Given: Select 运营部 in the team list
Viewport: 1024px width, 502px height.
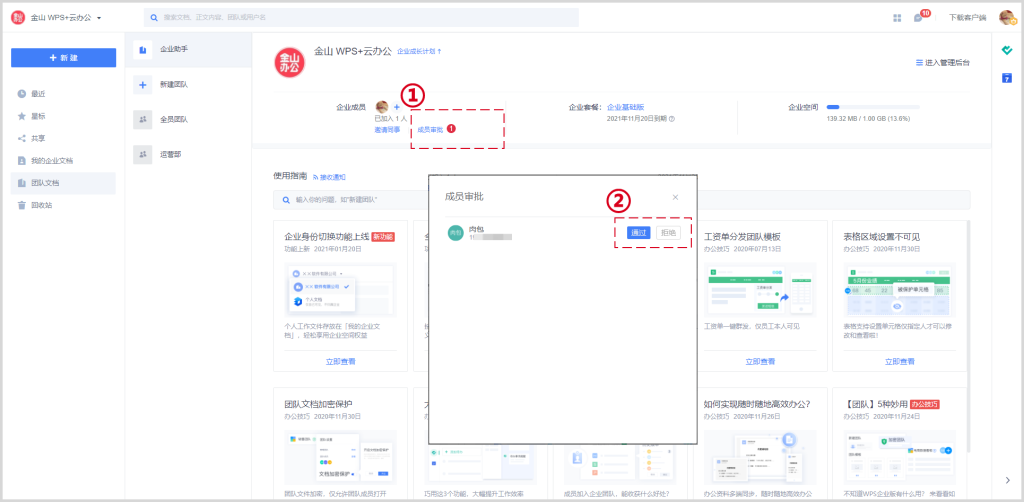Looking at the screenshot, I should point(188,155).
